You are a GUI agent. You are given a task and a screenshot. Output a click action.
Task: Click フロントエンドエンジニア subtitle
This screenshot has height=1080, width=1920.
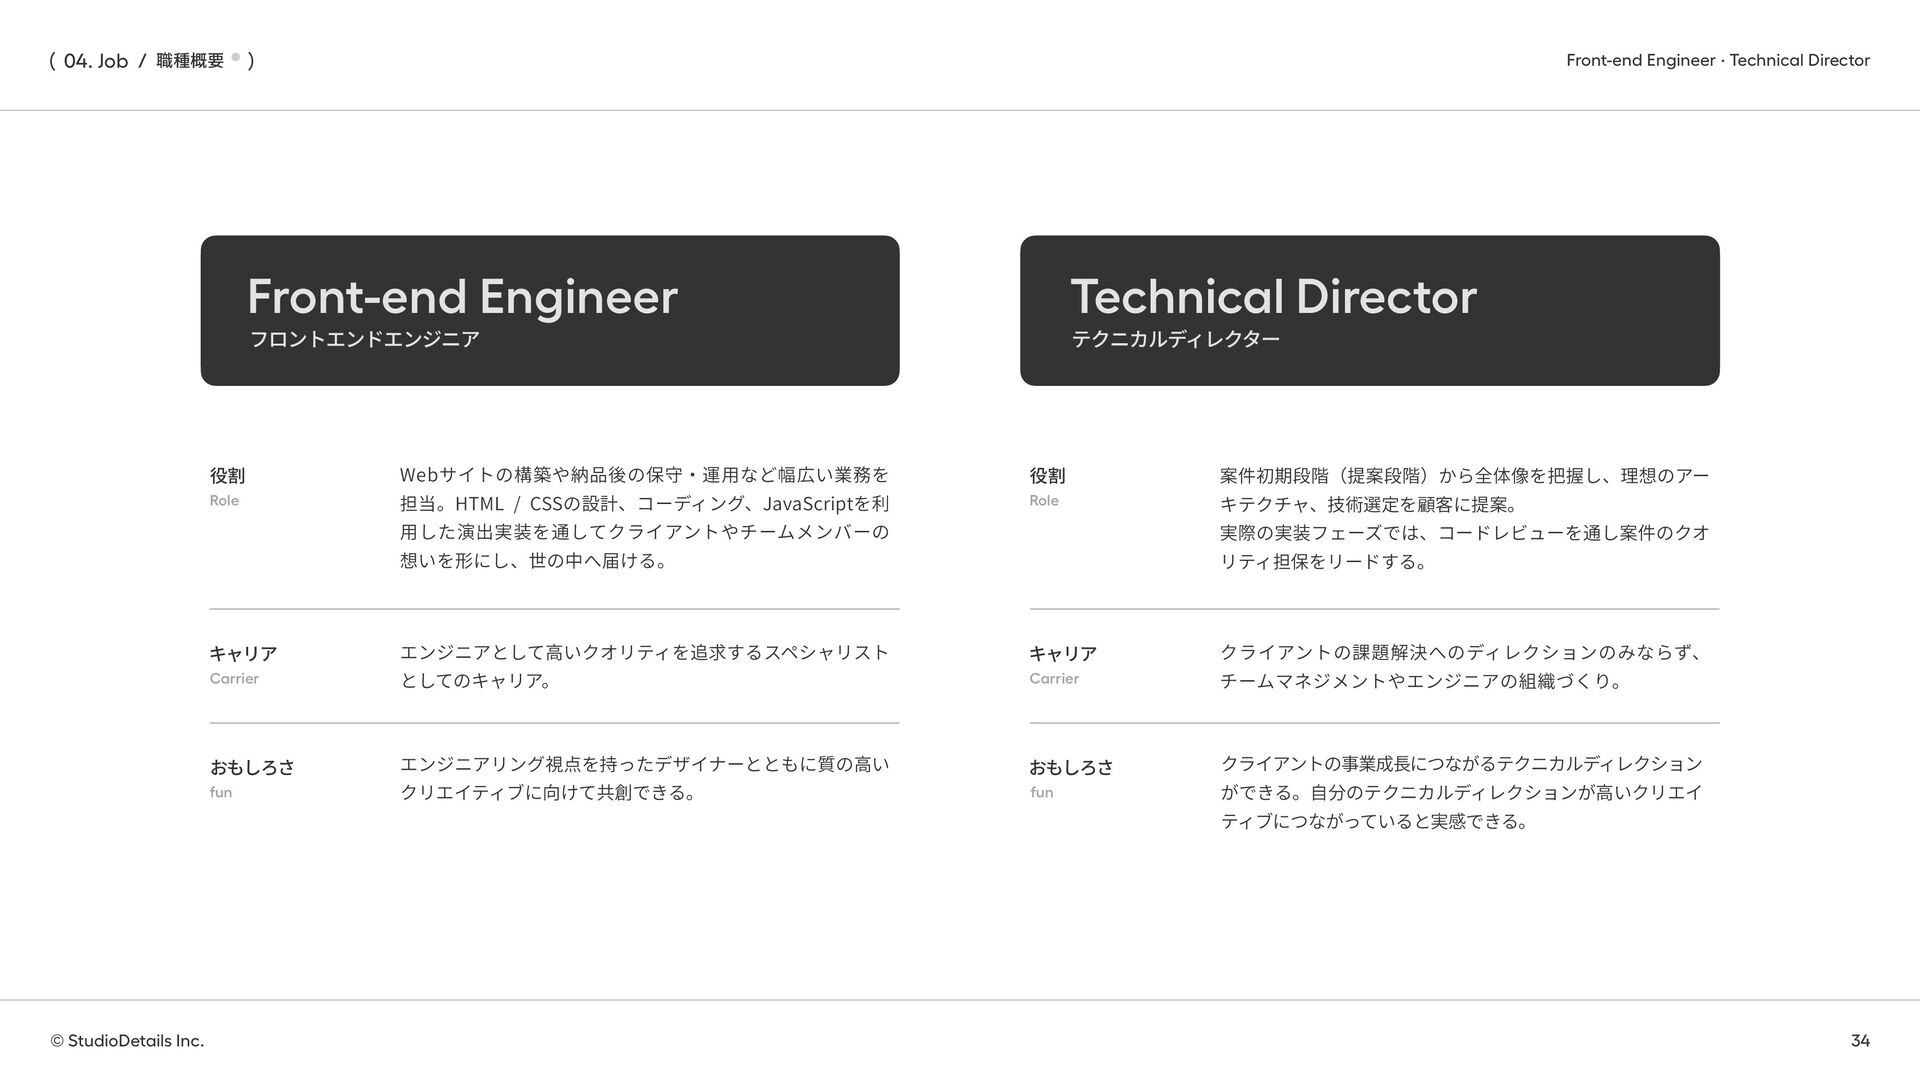pyautogui.click(x=365, y=339)
